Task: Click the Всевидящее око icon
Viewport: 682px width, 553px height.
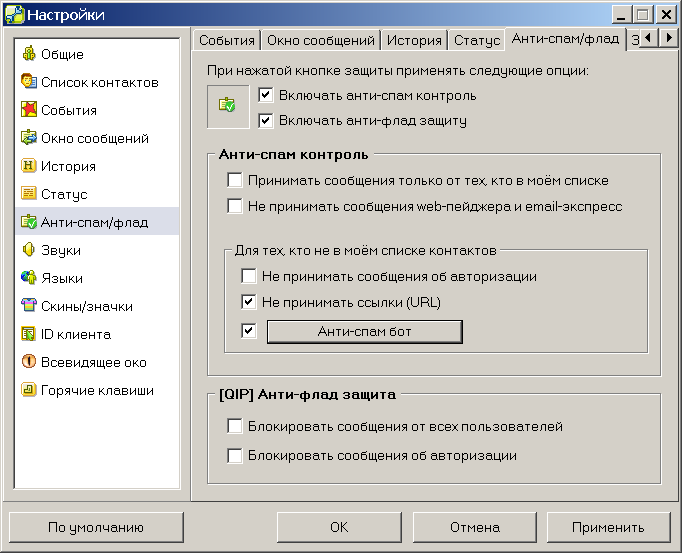Action: click(29, 362)
